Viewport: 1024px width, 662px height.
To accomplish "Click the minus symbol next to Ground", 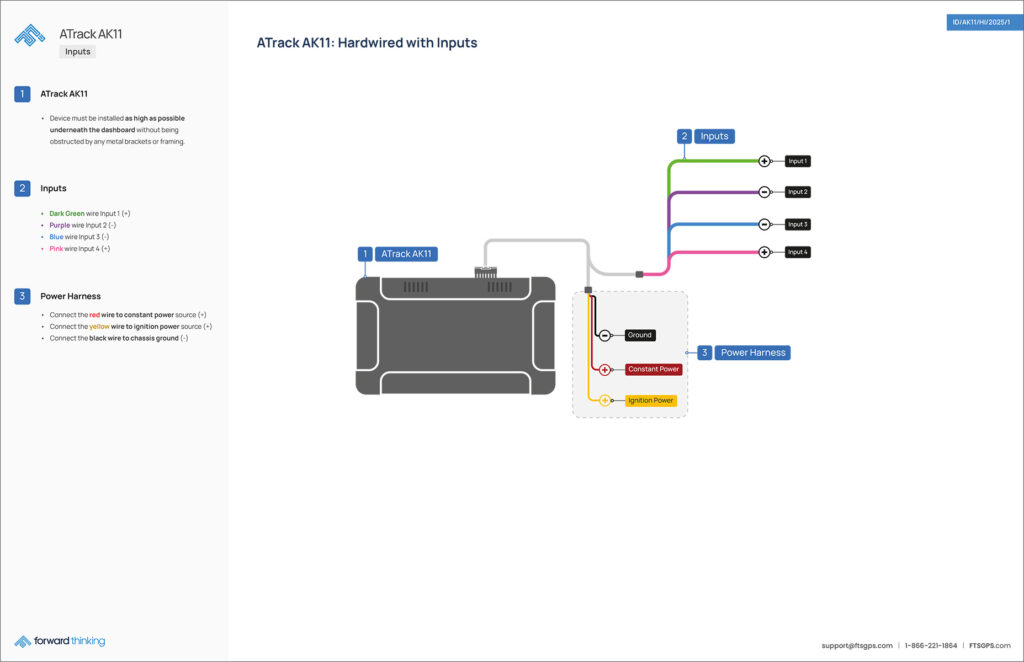I will (605, 335).
